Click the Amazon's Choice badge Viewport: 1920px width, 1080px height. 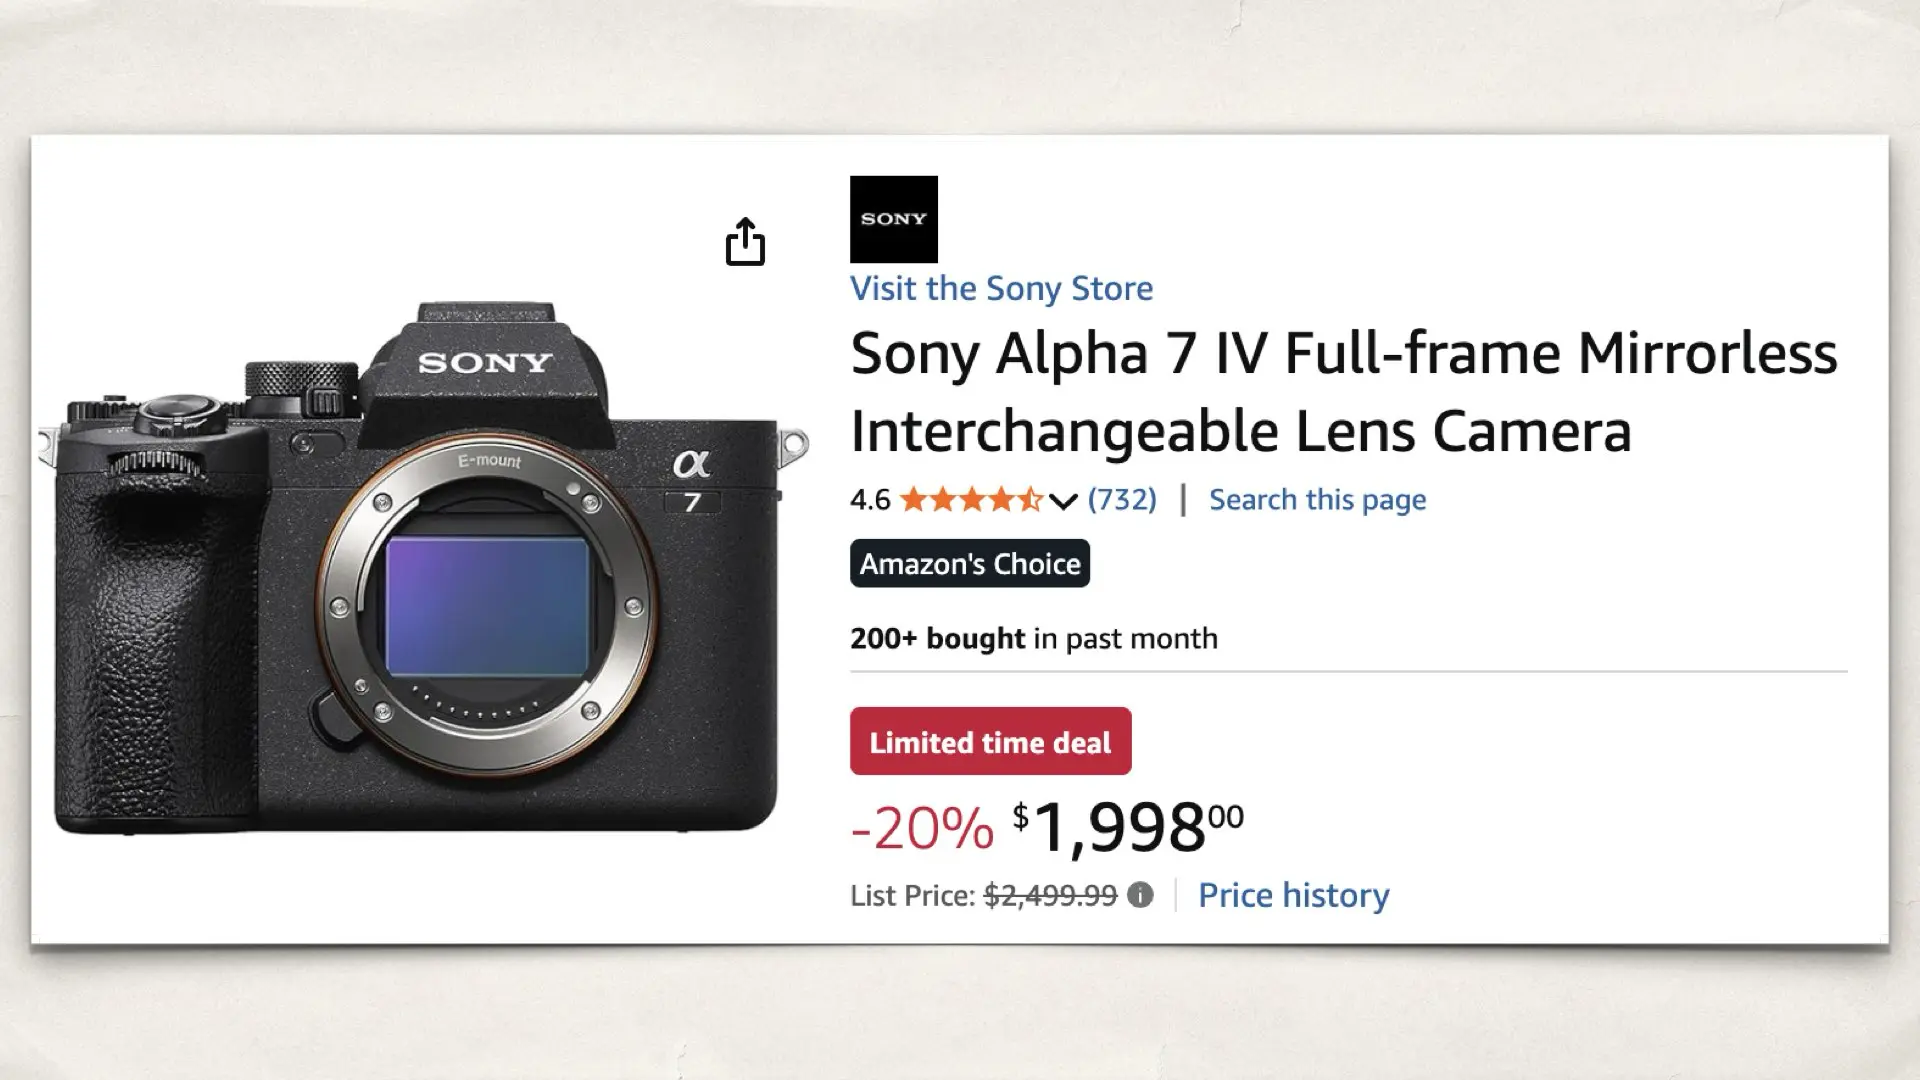point(968,563)
